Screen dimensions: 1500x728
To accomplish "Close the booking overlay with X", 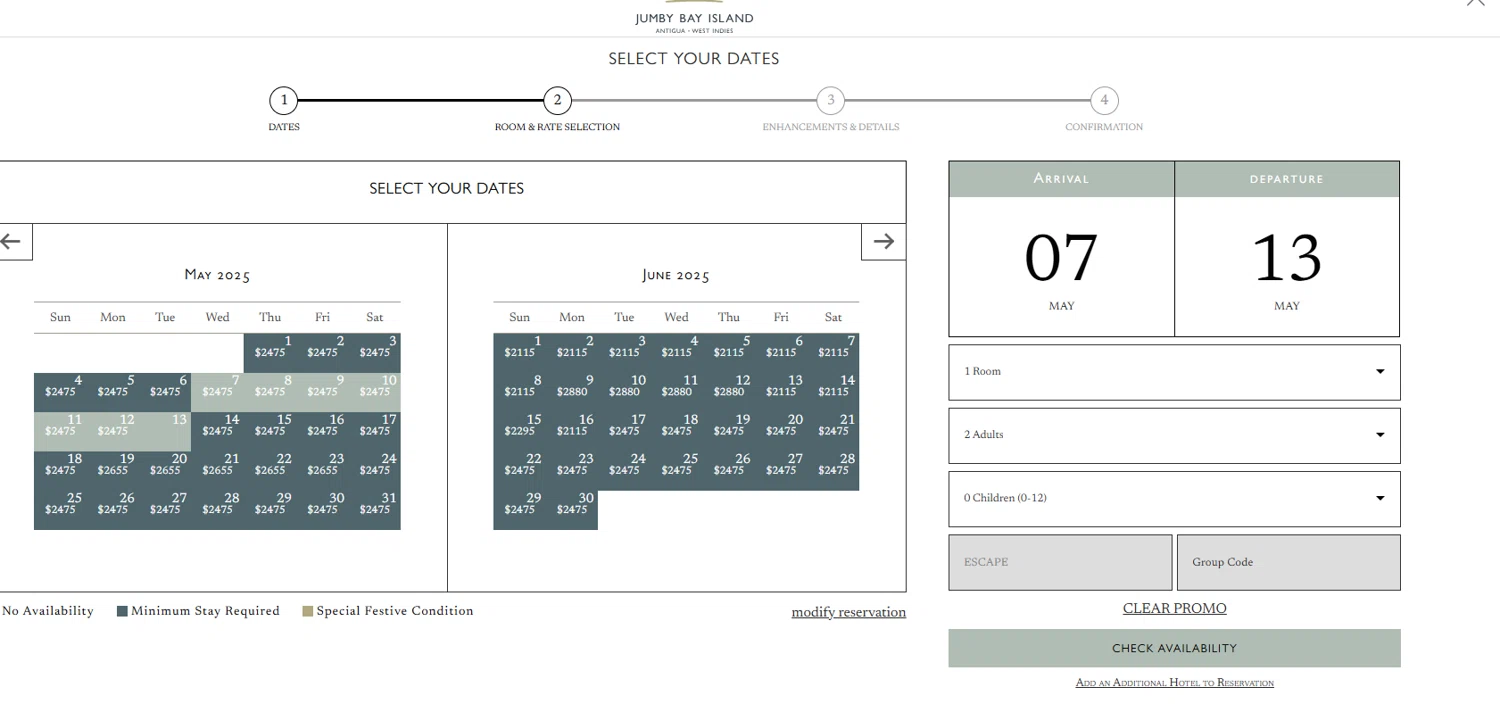I will (x=1476, y=3).
